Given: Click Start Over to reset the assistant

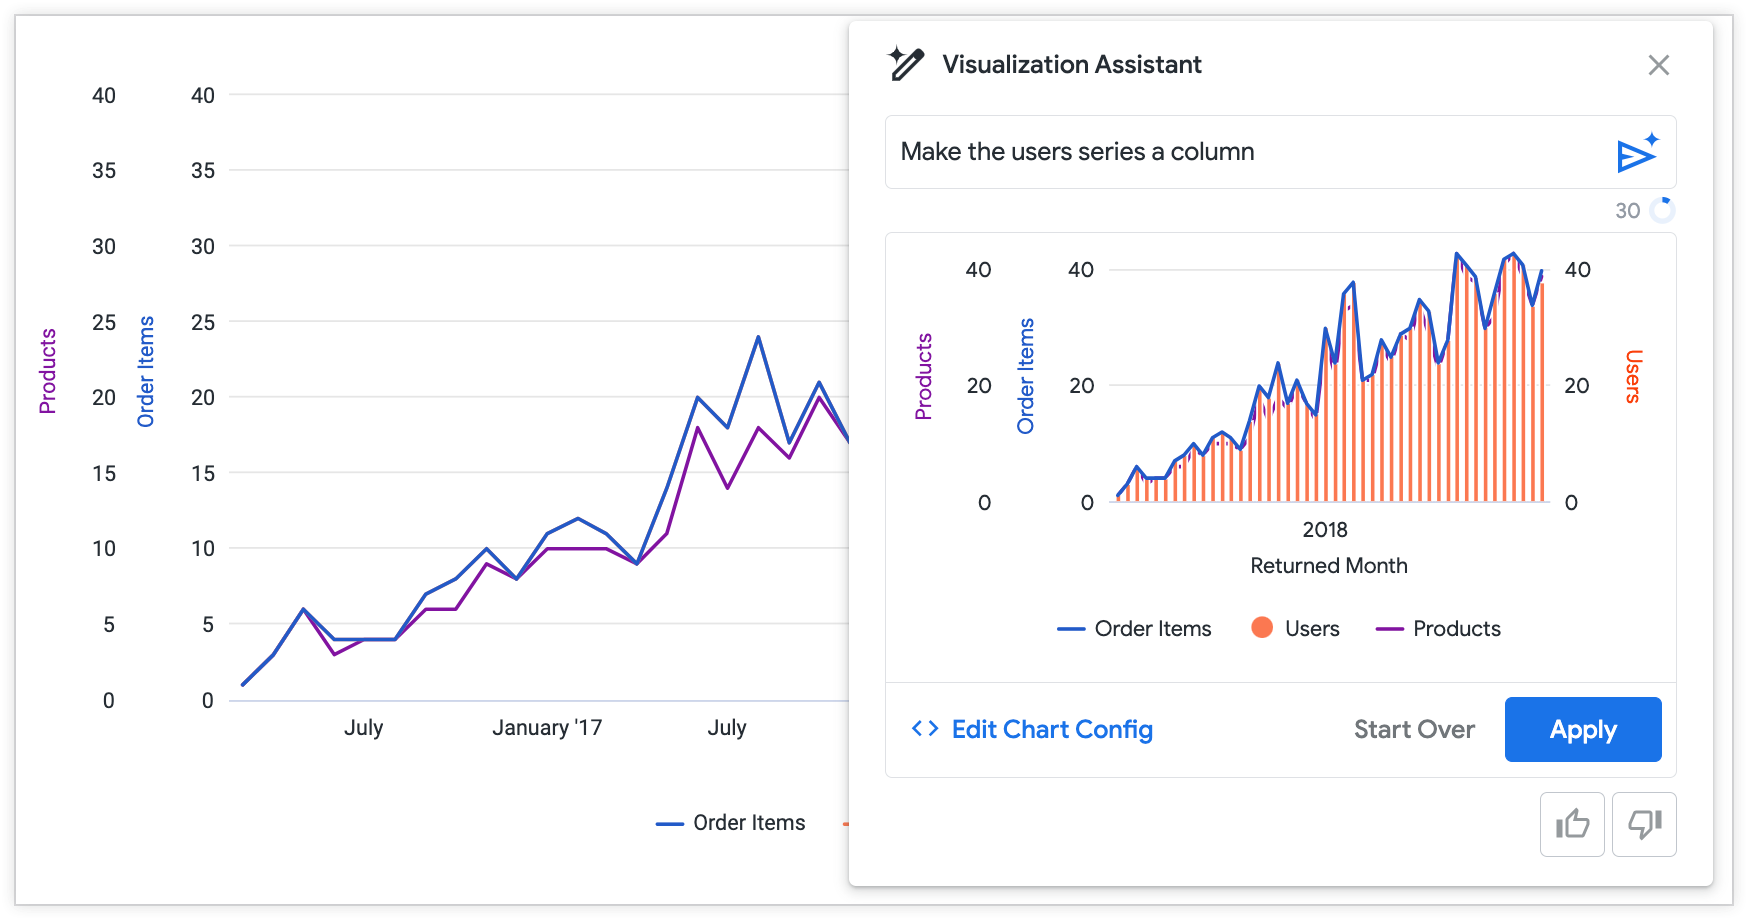Looking at the screenshot, I should tap(1414, 729).
